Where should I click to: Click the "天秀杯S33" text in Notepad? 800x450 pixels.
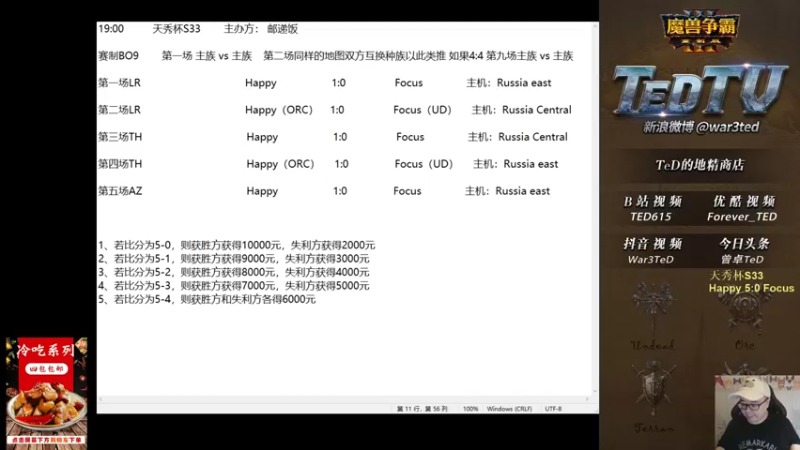click(177, 29)
